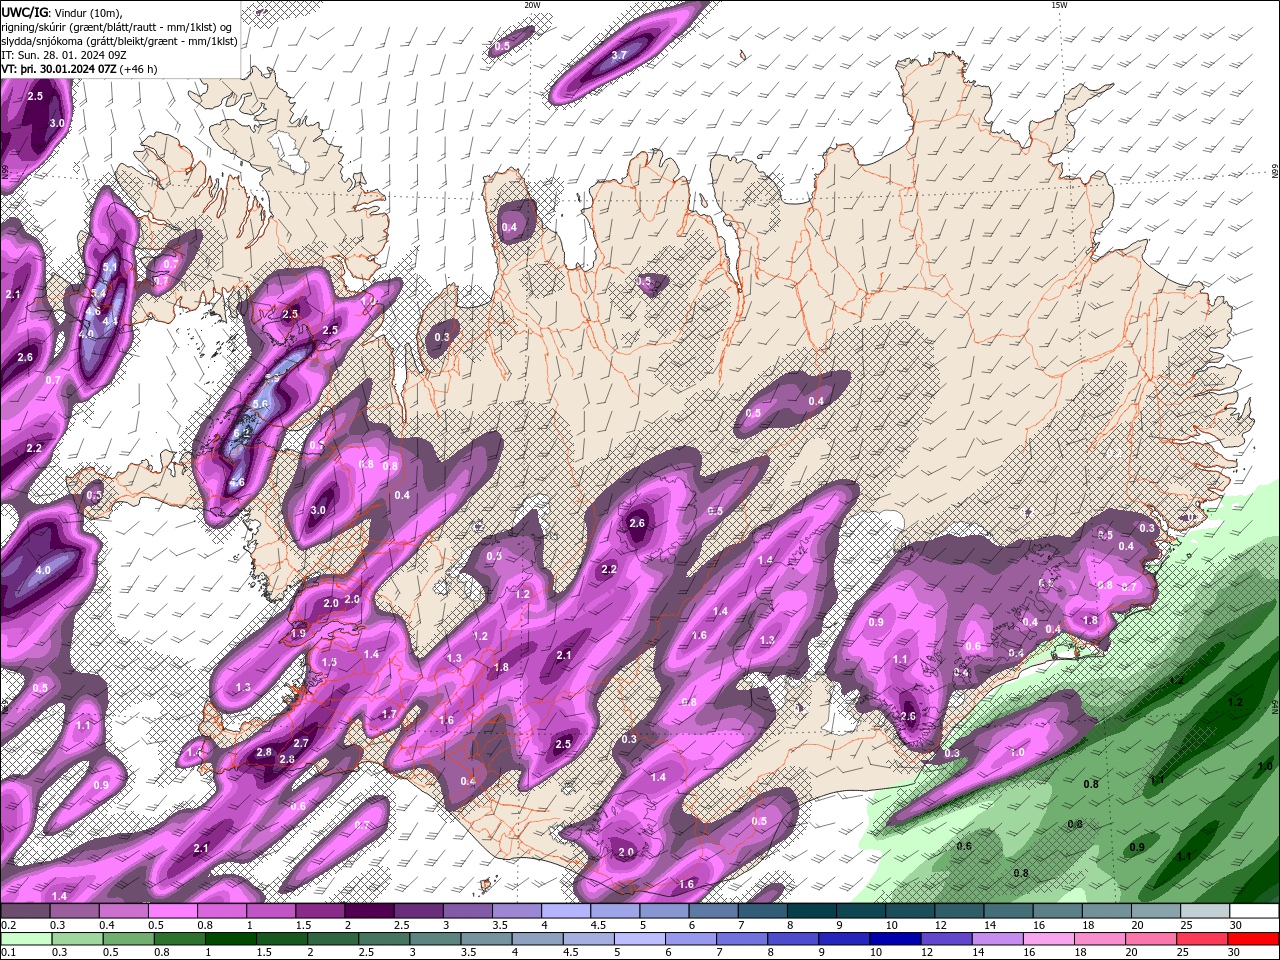
Task: Click the white swatch ending the upper legend
Action: pyautogui.click(x=1254, y=911)
